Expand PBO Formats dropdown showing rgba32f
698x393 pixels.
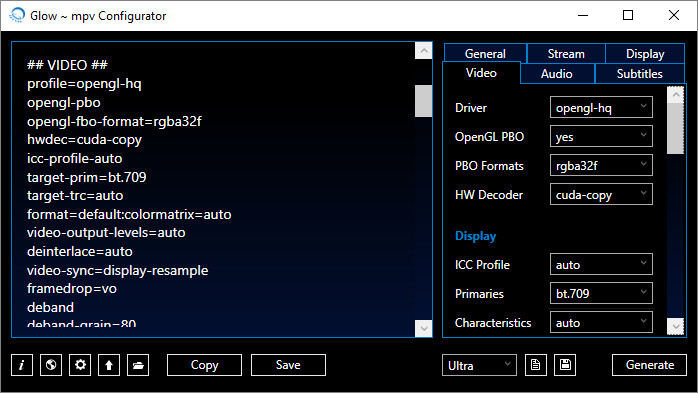coord(601,165)
